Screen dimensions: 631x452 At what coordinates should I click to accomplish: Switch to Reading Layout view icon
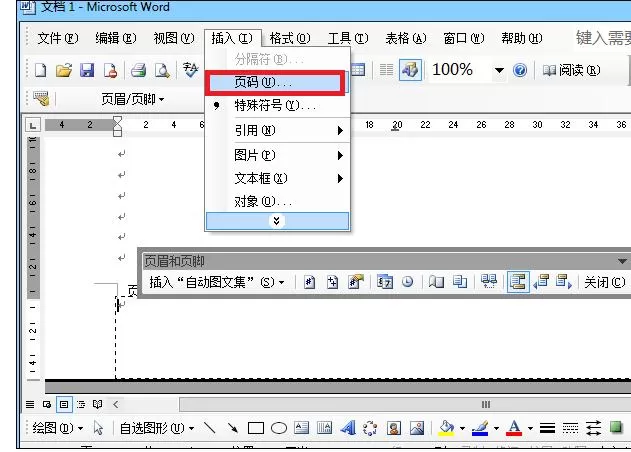pyautogui.click(x=97, y=404)
